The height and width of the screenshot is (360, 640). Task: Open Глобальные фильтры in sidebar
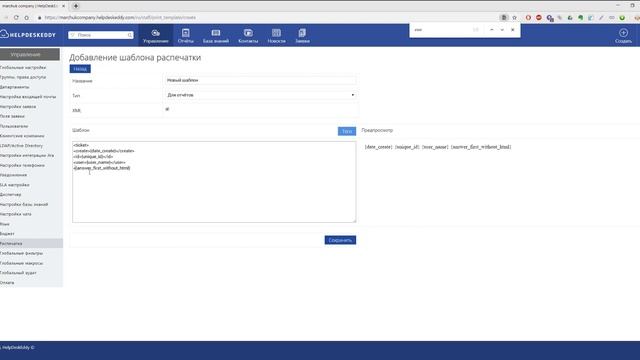[22, 253]
